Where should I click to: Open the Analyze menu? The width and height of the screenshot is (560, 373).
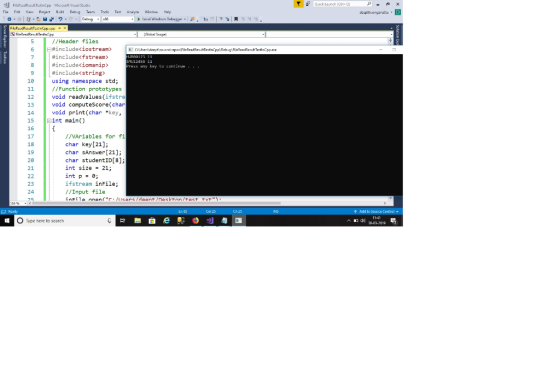tap(133, 12)
